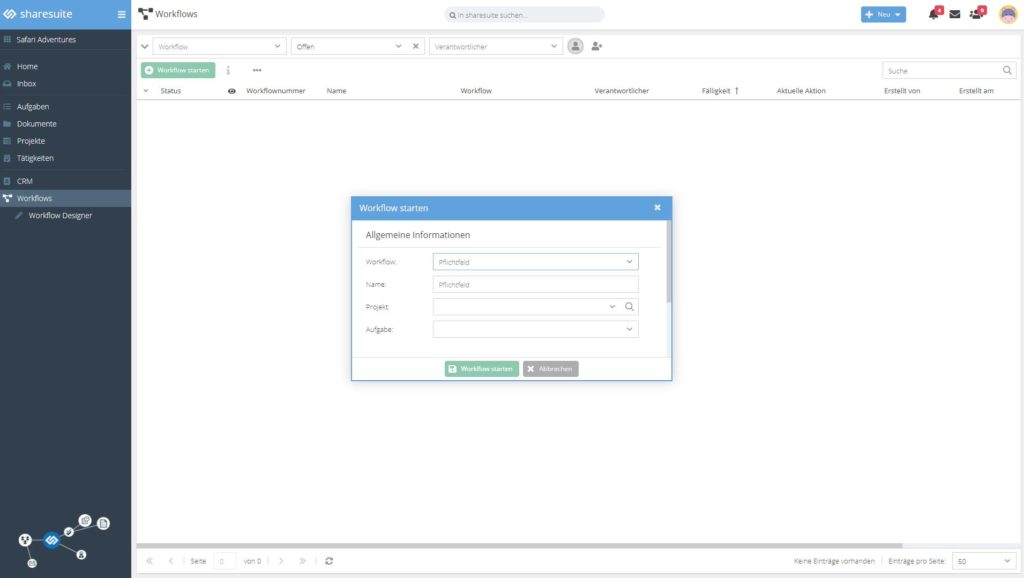Toggle the person filter icon
The image size is (1024, 578).
[575, 46]
